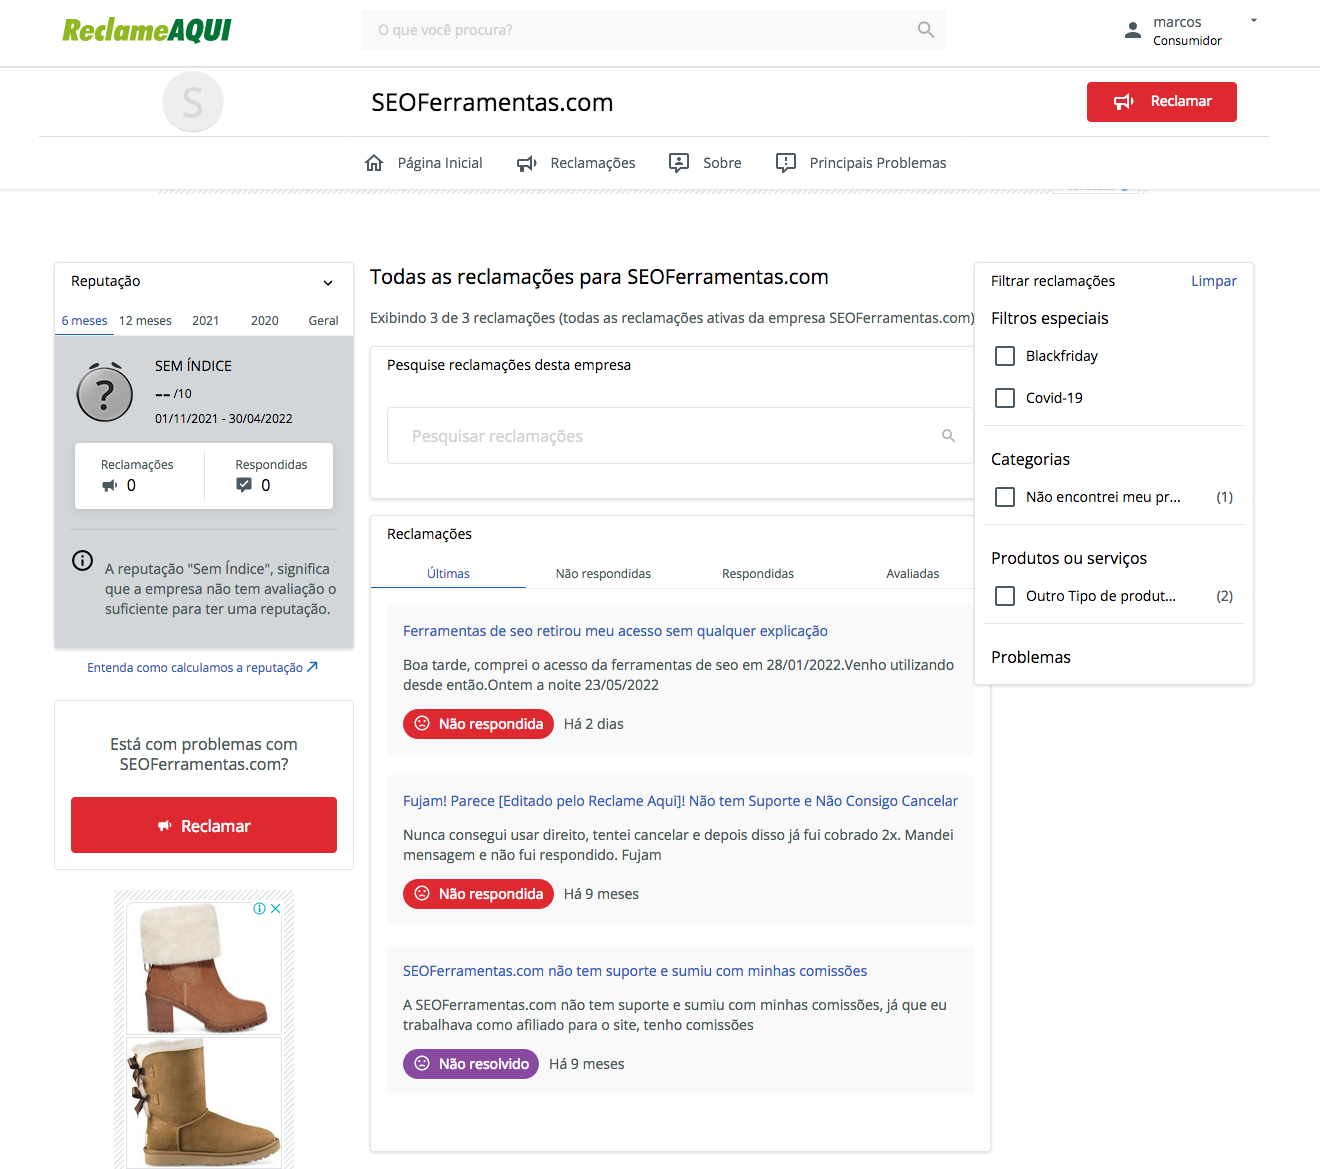The height and width of the screenshot is (1169, 1320).
Task: Click the info icon beside reputation explanation
Action: (x=83, y=561)
